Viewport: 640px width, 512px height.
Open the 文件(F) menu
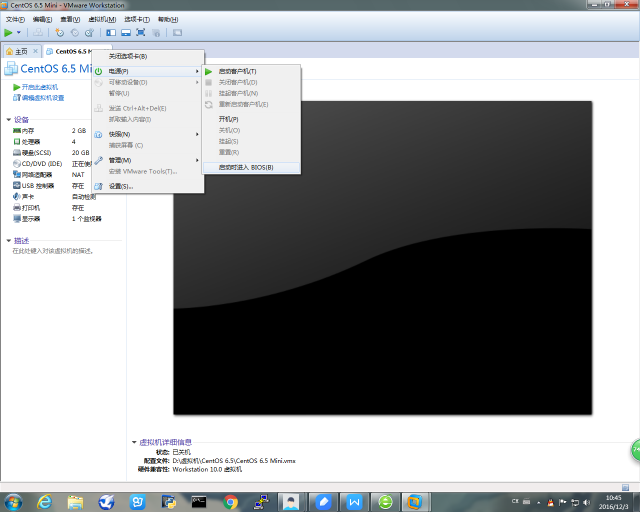15,19
